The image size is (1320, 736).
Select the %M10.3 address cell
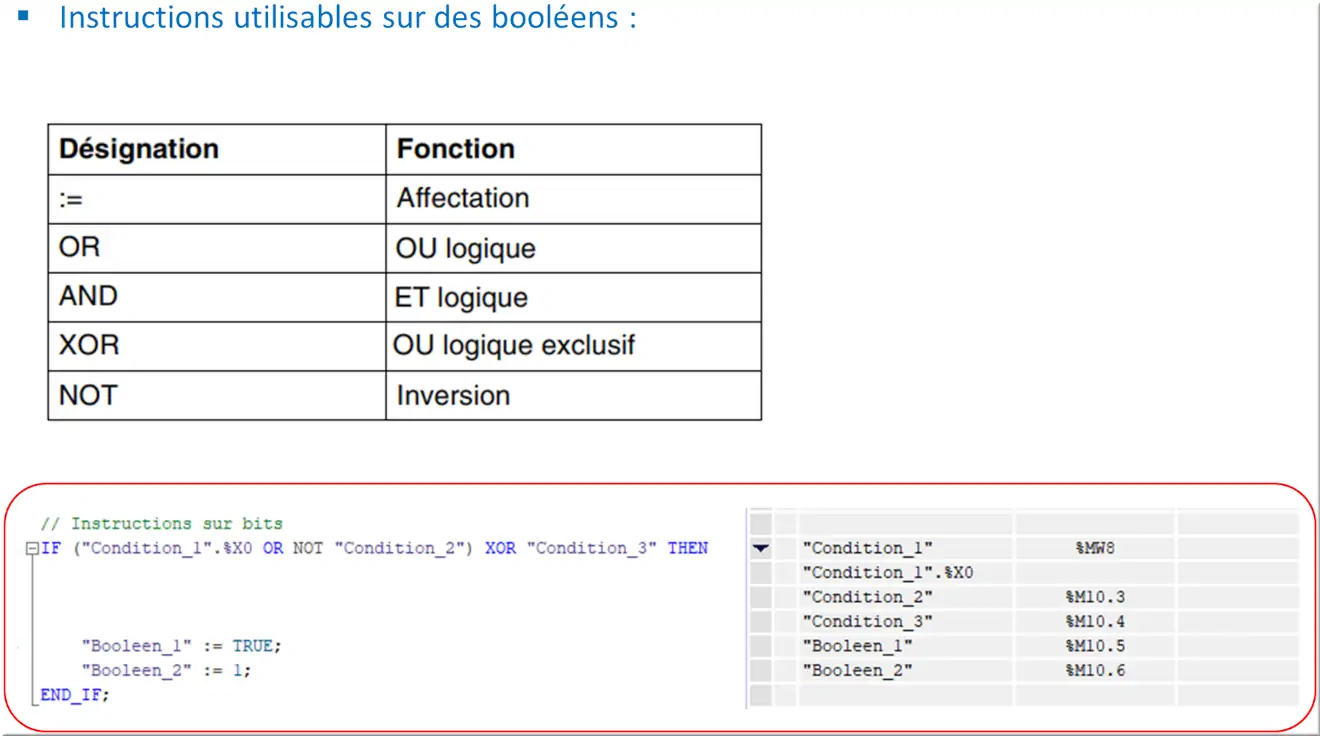tap(1095, 597)
